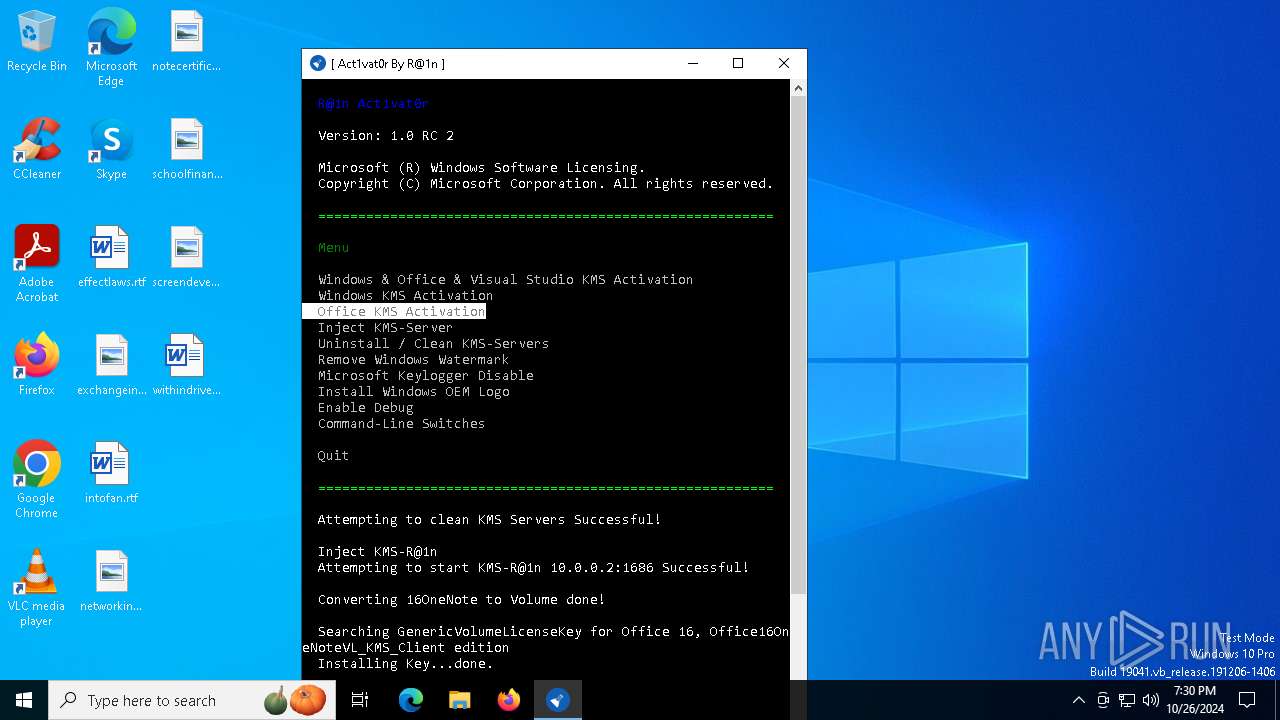This screenshot has width=1280, height=720.
Task: Open the taskbar clock and date
Action: click(1195, 700)
